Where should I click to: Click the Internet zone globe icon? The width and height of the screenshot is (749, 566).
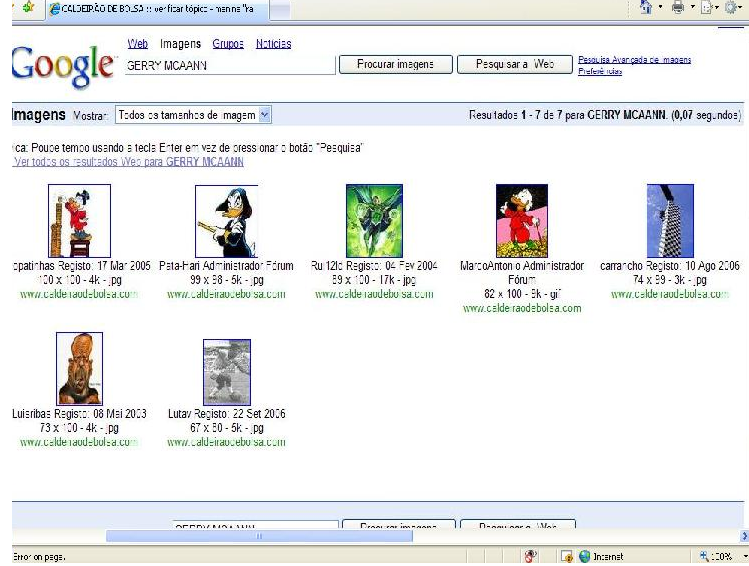pyautogui.click(x=585, y=556)
